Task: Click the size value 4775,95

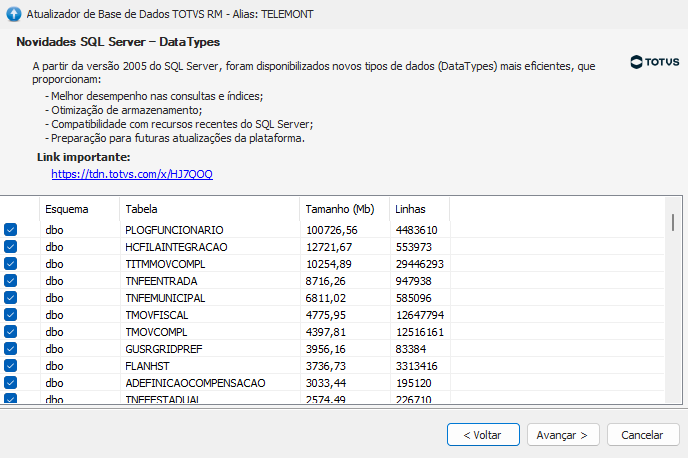Action: click(x=326, y=315)
